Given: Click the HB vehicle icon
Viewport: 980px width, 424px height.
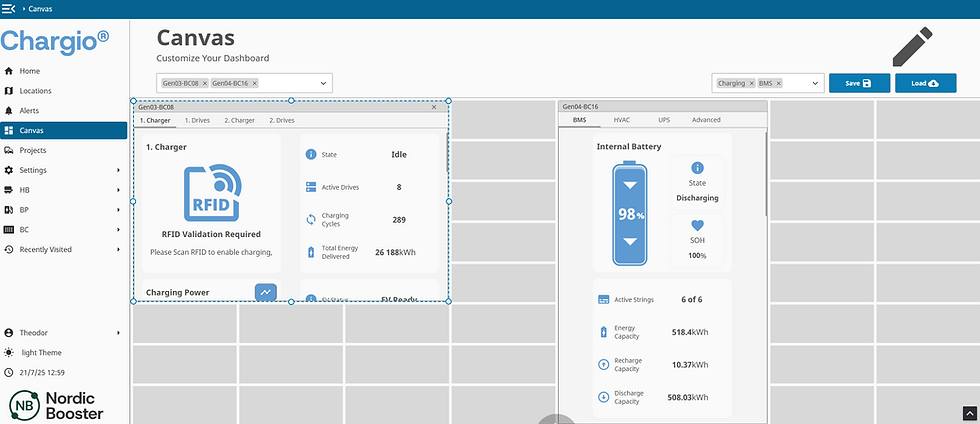Looking at the screenshot, I should 9,190.
